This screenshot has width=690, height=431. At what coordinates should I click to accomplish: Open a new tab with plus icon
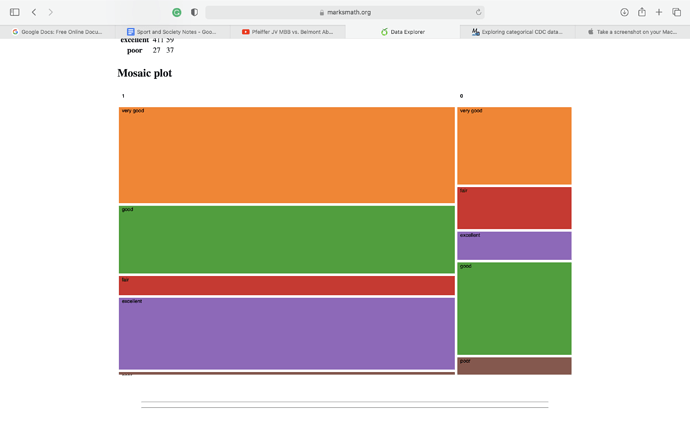click(x=659, y=12)
